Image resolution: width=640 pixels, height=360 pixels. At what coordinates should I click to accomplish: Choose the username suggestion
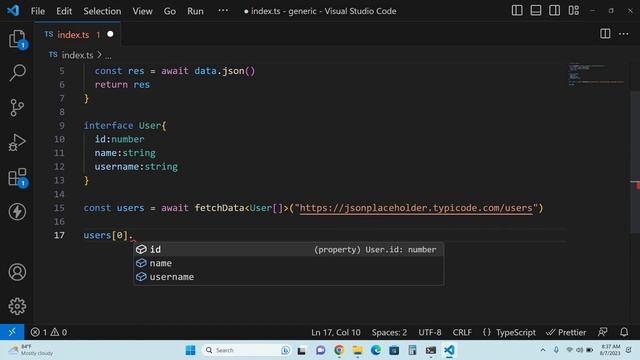(x=289, y=277)
